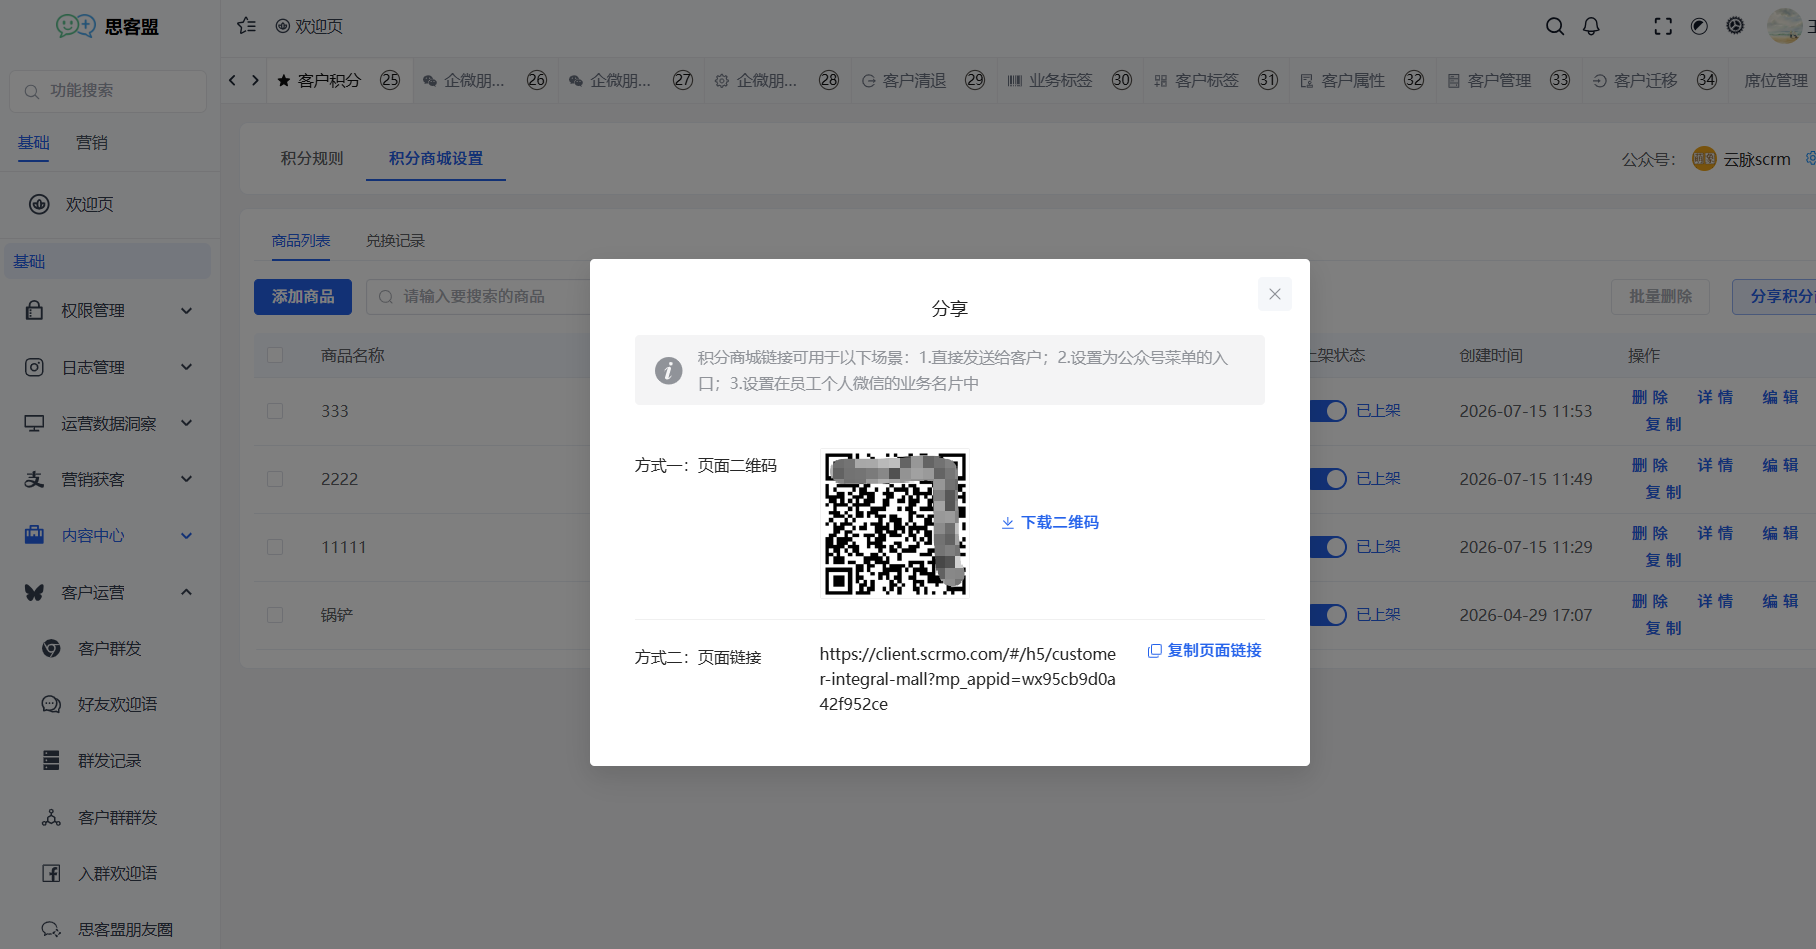Click 删除 for the 11:53 row
Viewport: 1816px width, 949px height.
(1650, 397)
